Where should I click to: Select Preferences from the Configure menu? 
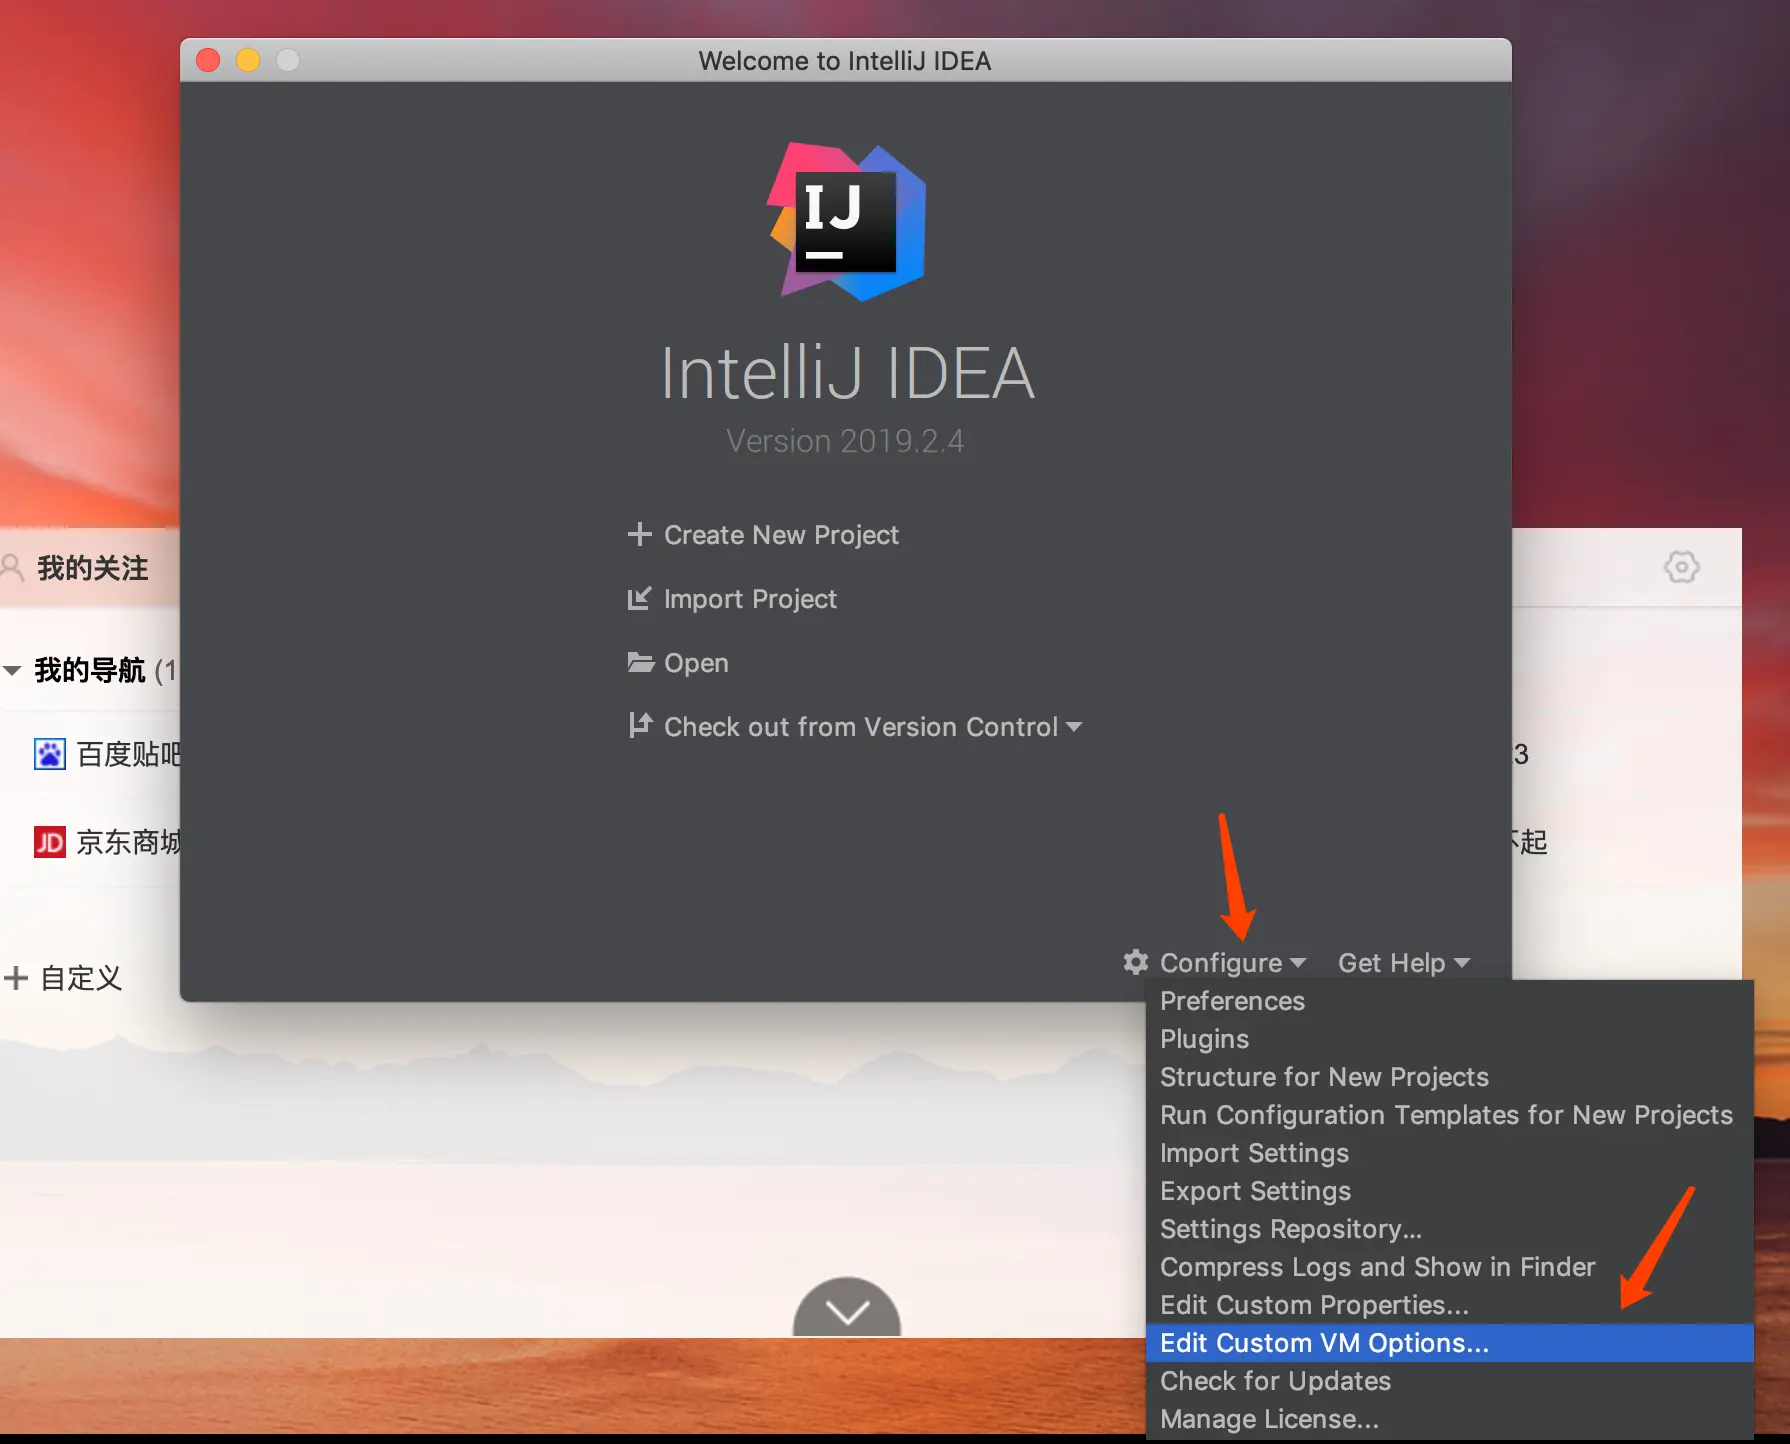point(1450,1001)
